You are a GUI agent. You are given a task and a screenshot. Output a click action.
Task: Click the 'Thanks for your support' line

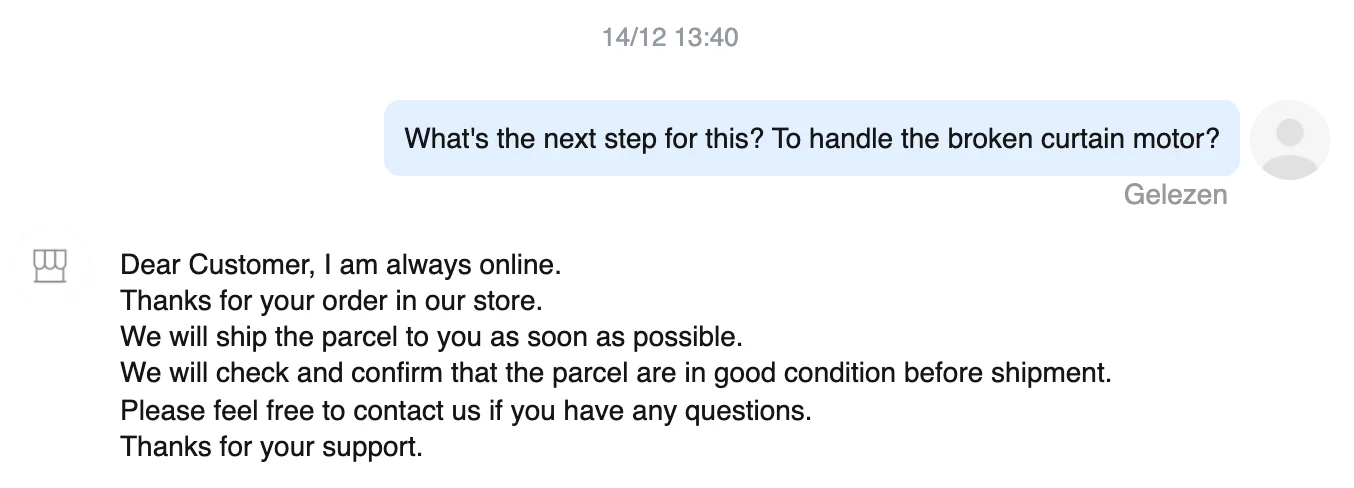coord(272,446)
